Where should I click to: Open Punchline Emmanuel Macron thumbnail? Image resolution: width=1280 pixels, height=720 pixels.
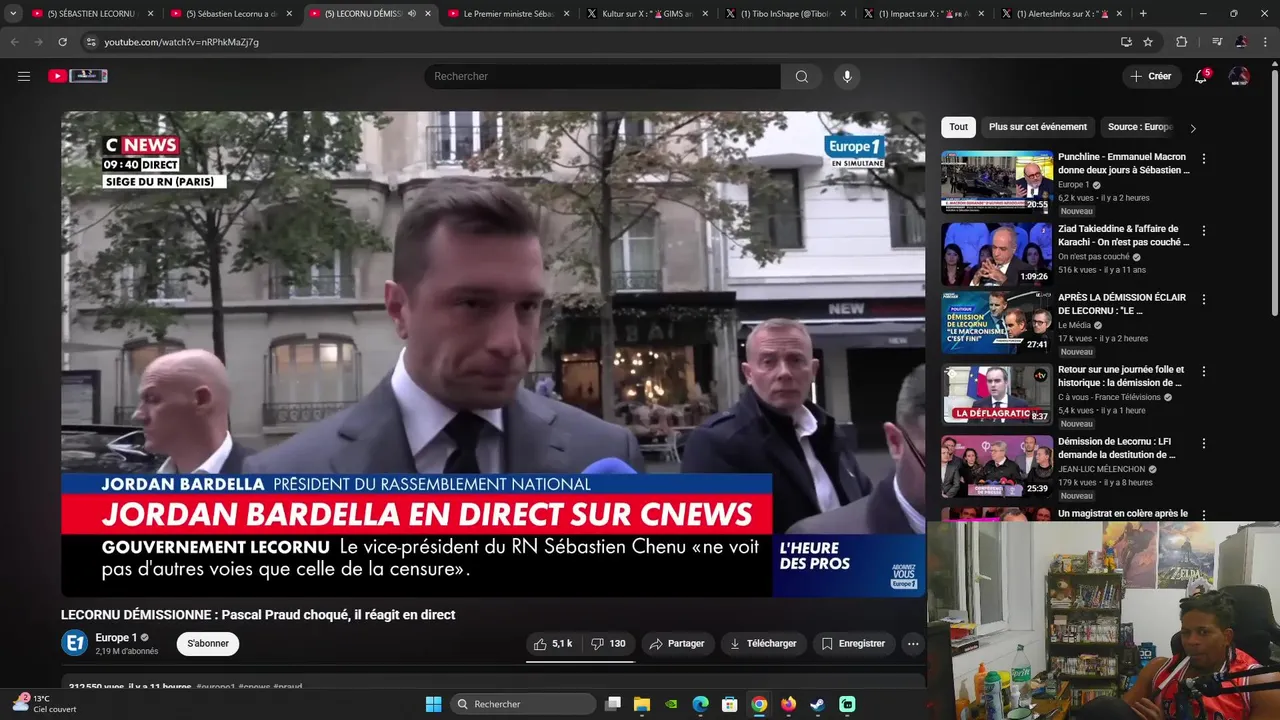click(x=996, y=182)
